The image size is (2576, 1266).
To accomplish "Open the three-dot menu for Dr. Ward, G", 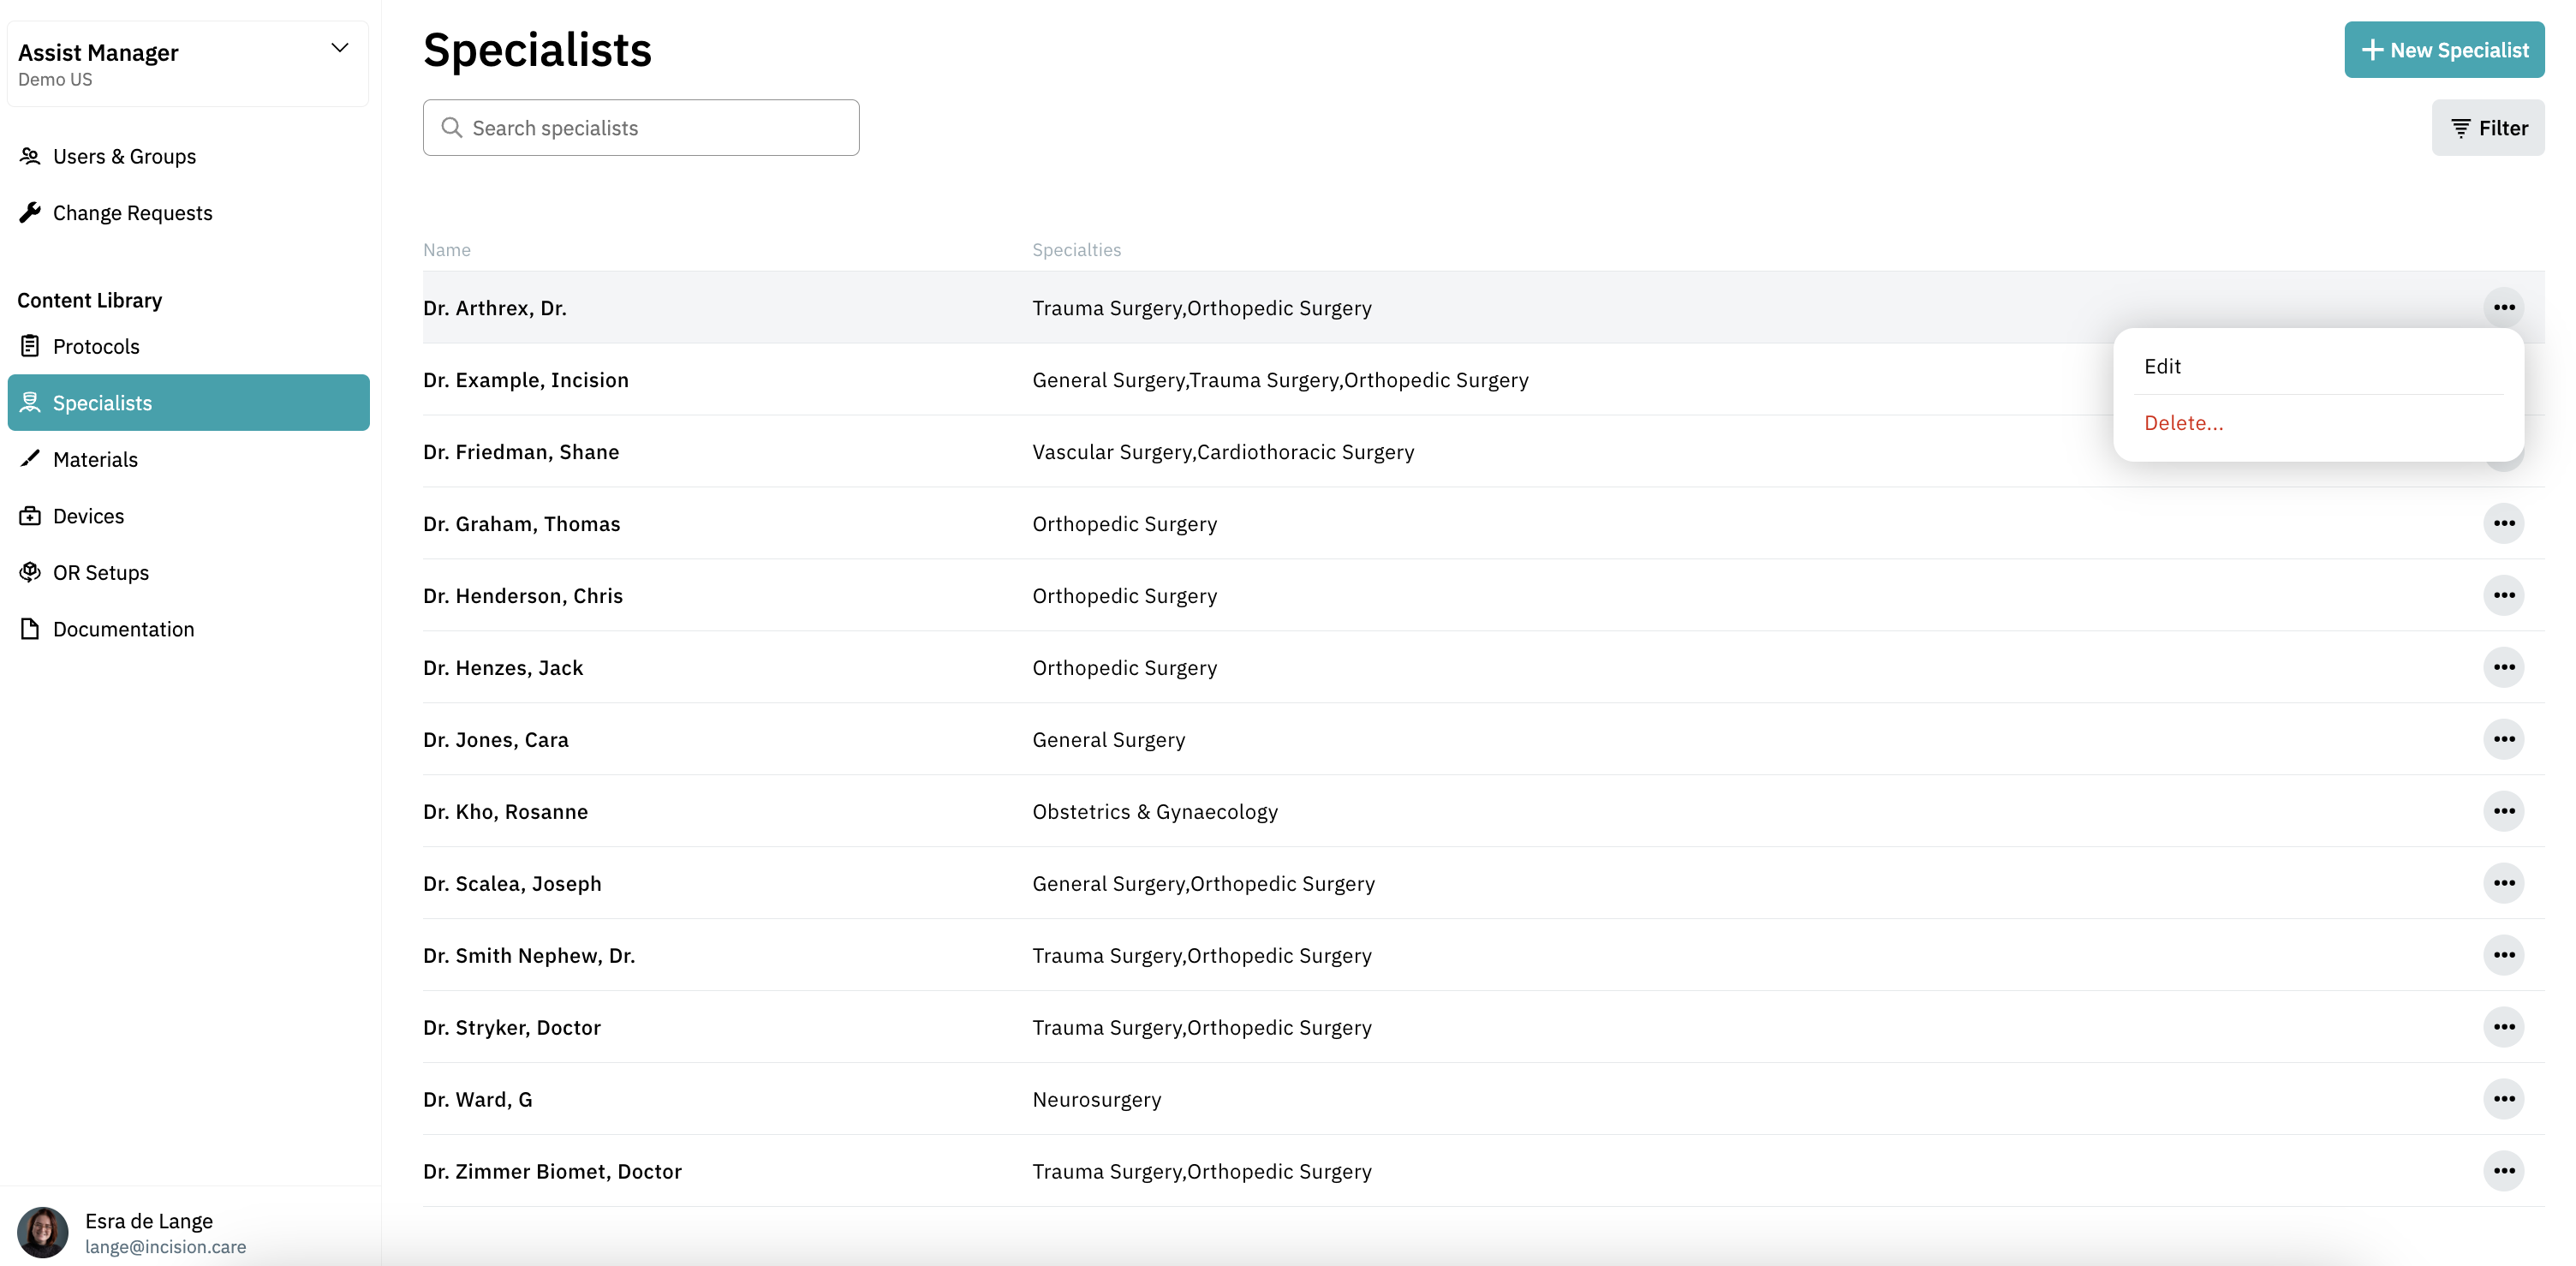I will click(2503, 1099).
